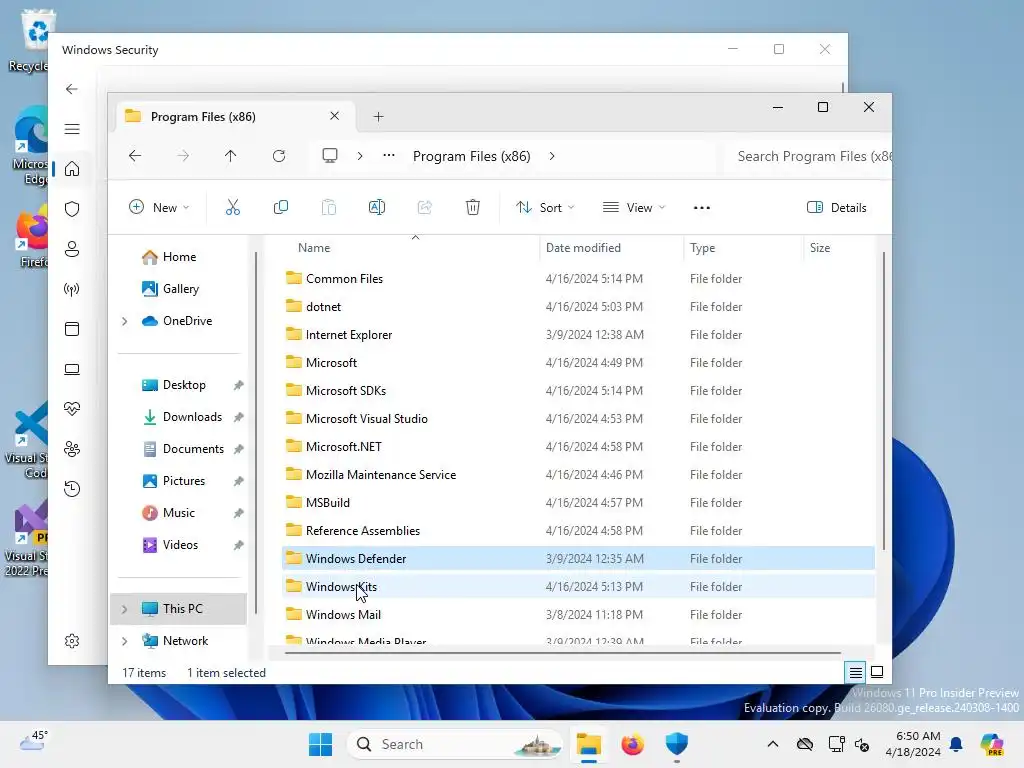Toggle the Details pane button
This screenshot has width=1024, height=768.
(x=837, y=208)
